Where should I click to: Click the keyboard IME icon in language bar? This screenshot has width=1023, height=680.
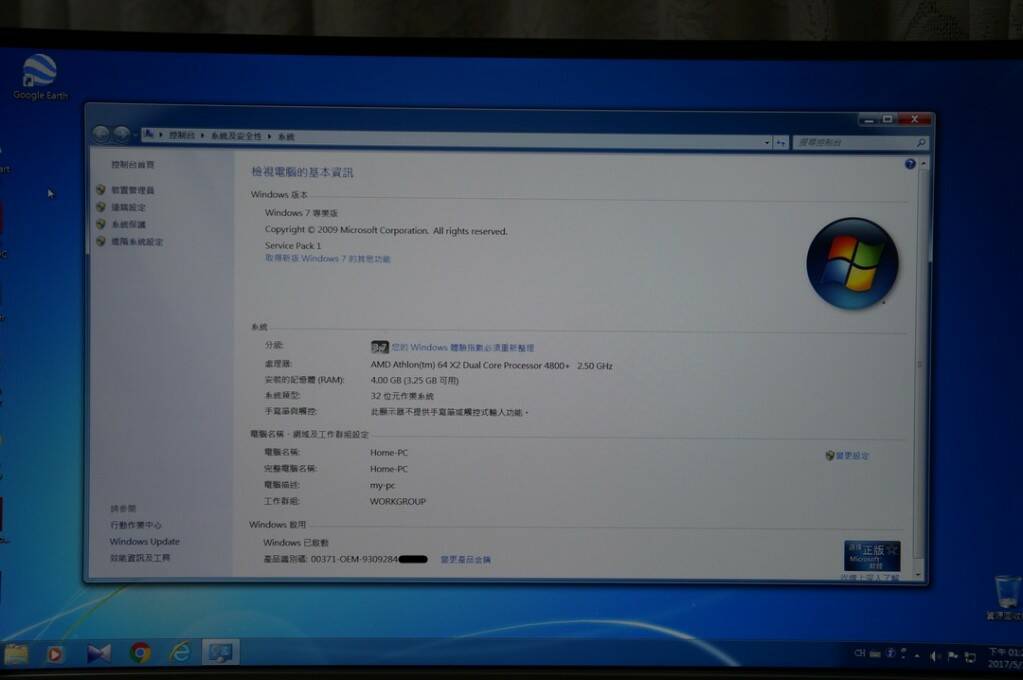(876, 654)
